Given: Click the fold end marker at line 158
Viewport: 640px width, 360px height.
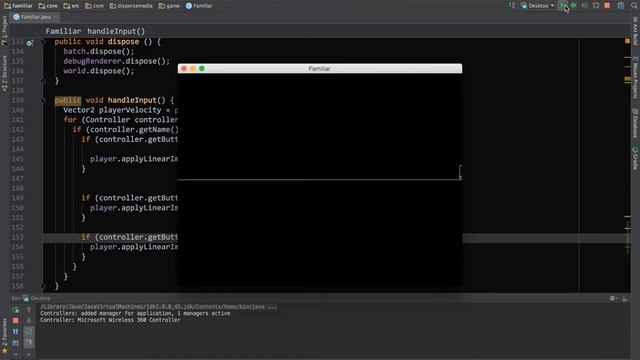Looking at the screenshot, I should click(x=43, y=287).
